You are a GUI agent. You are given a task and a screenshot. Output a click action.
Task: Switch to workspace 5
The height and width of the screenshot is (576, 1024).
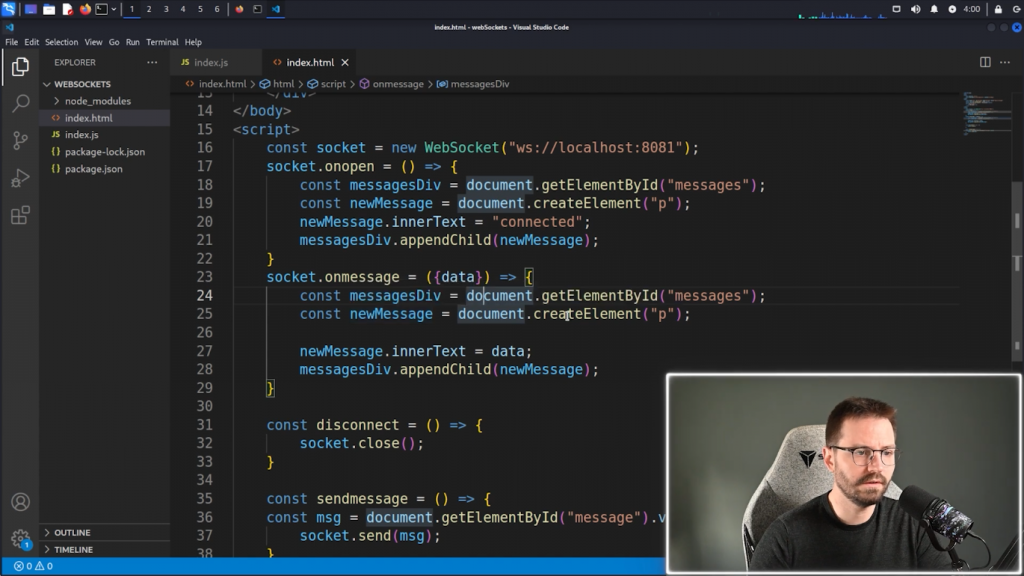tap(200, 9)
